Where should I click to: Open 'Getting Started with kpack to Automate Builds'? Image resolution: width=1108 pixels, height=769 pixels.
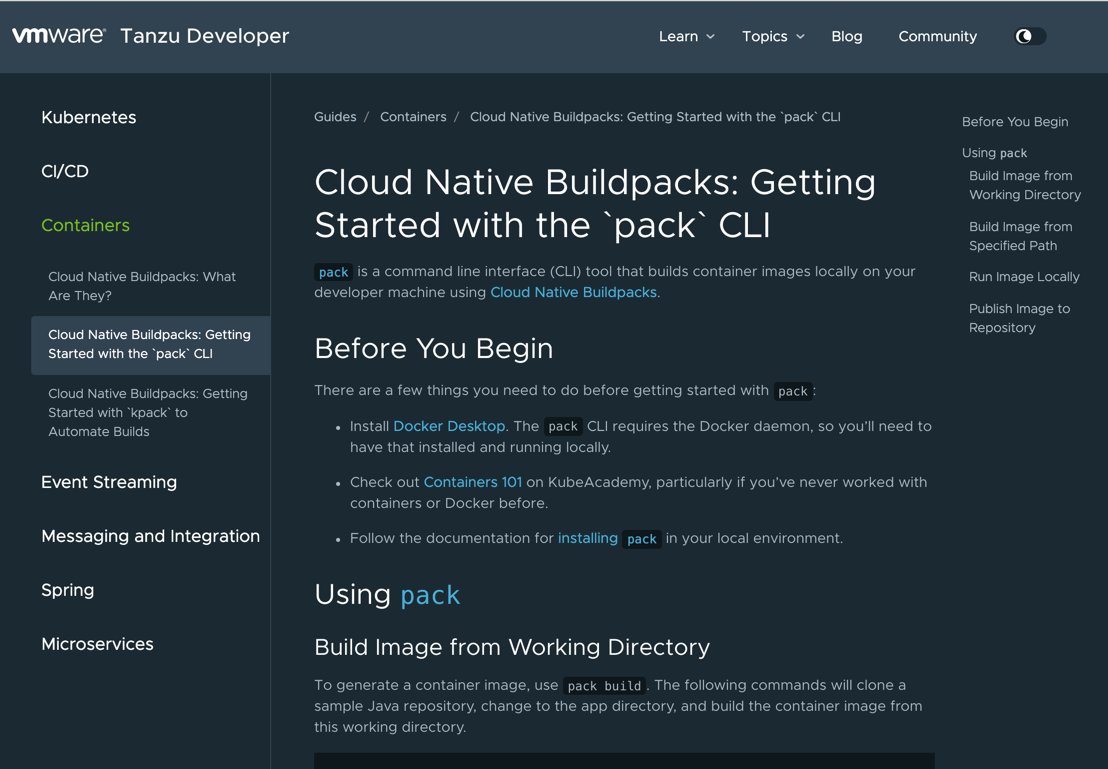pos(148,412)
